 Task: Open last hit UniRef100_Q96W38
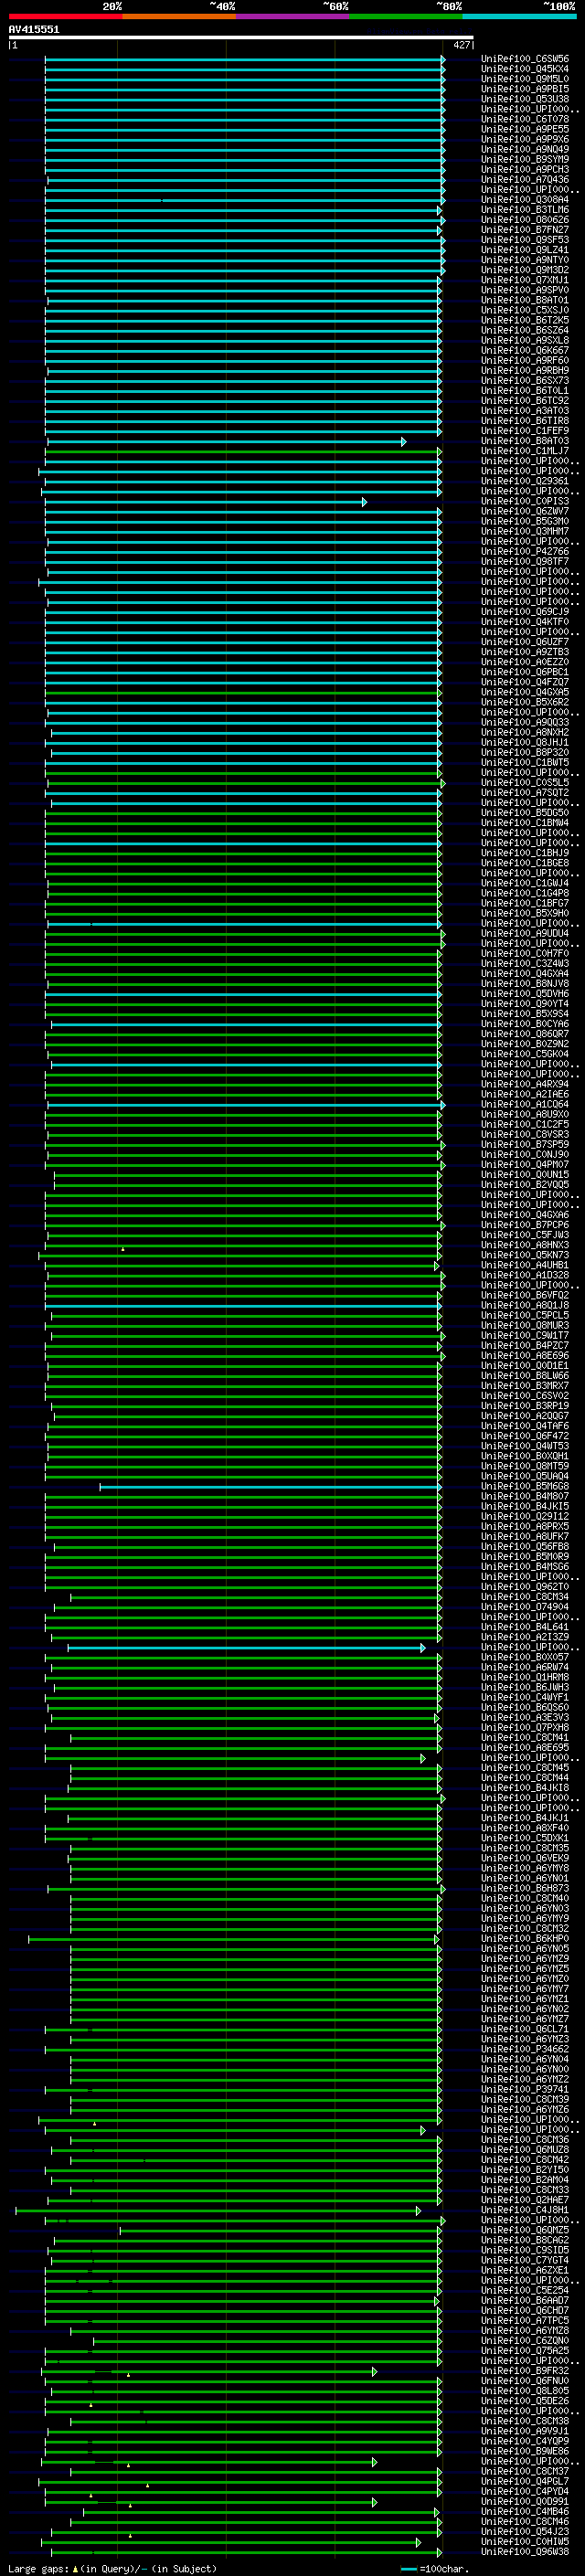coord(525,2552)
